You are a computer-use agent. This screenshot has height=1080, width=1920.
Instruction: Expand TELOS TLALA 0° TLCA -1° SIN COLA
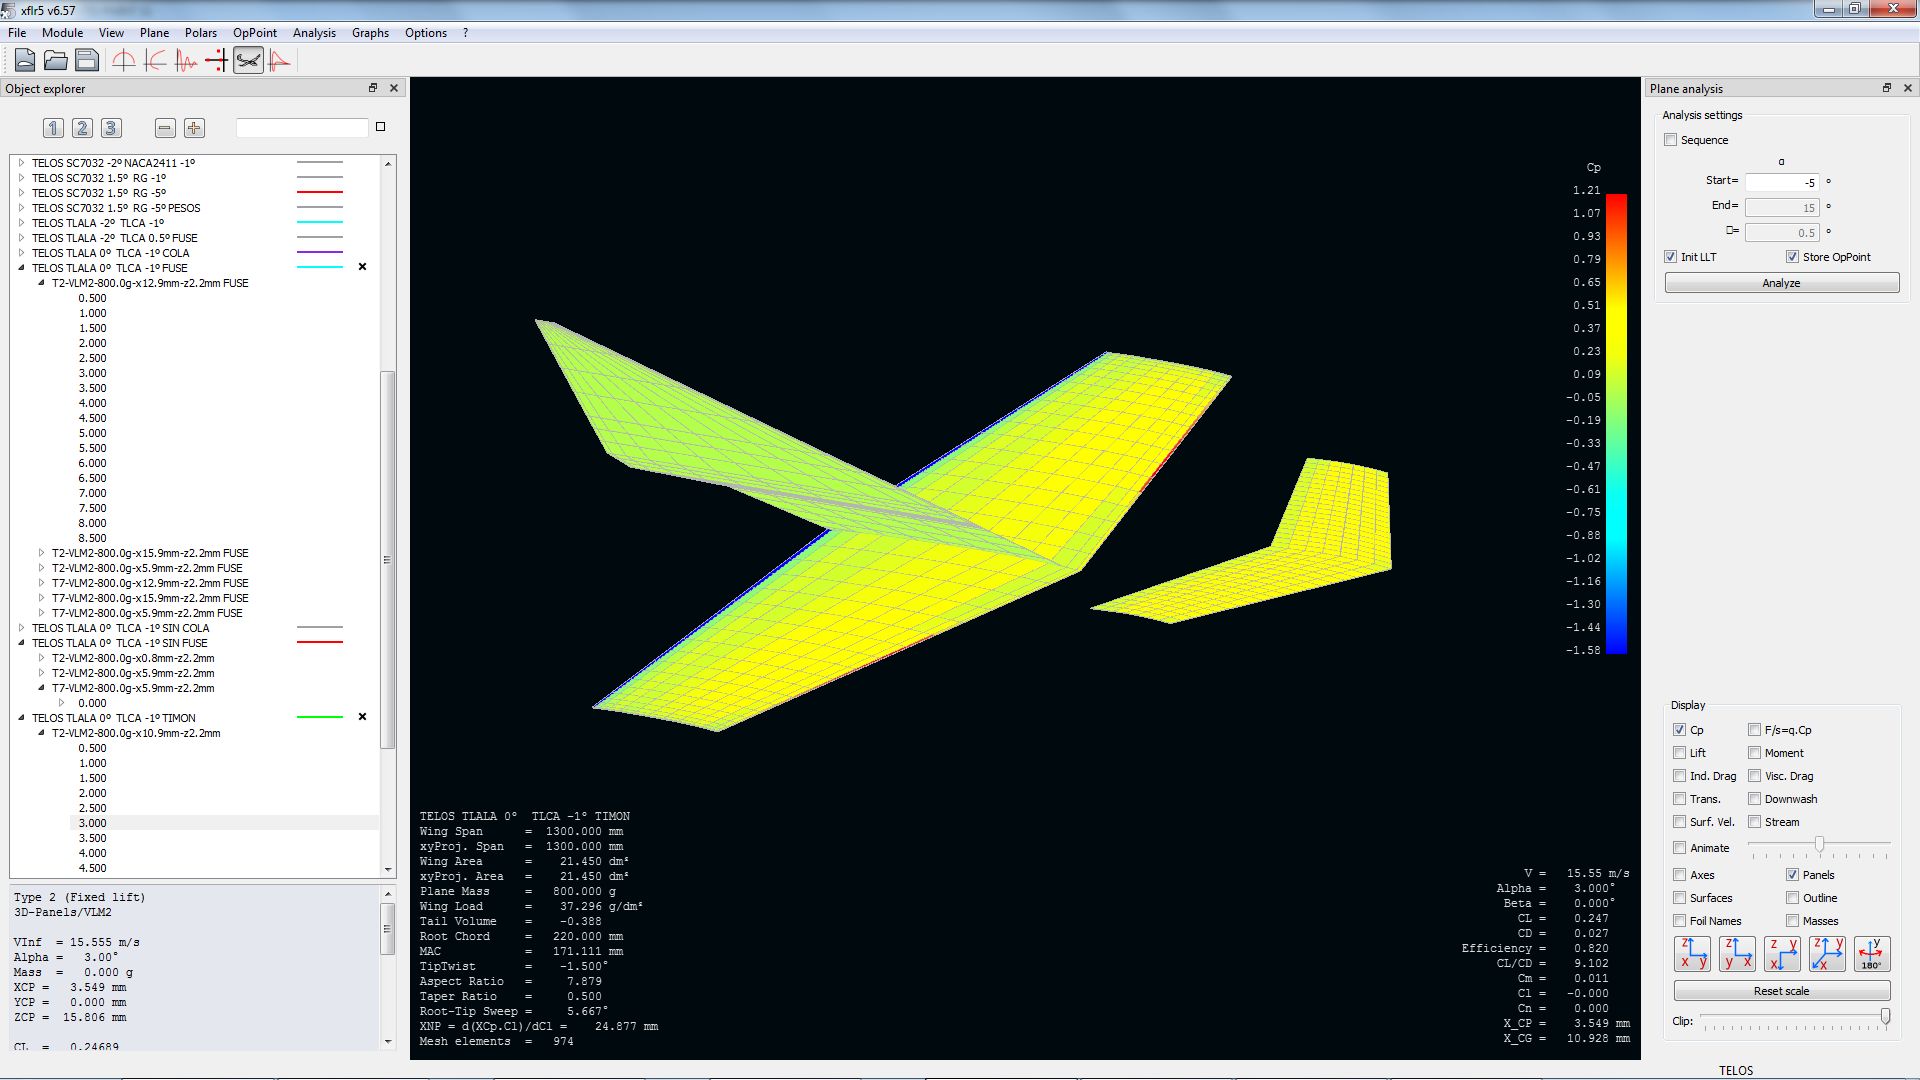point(21,628)
